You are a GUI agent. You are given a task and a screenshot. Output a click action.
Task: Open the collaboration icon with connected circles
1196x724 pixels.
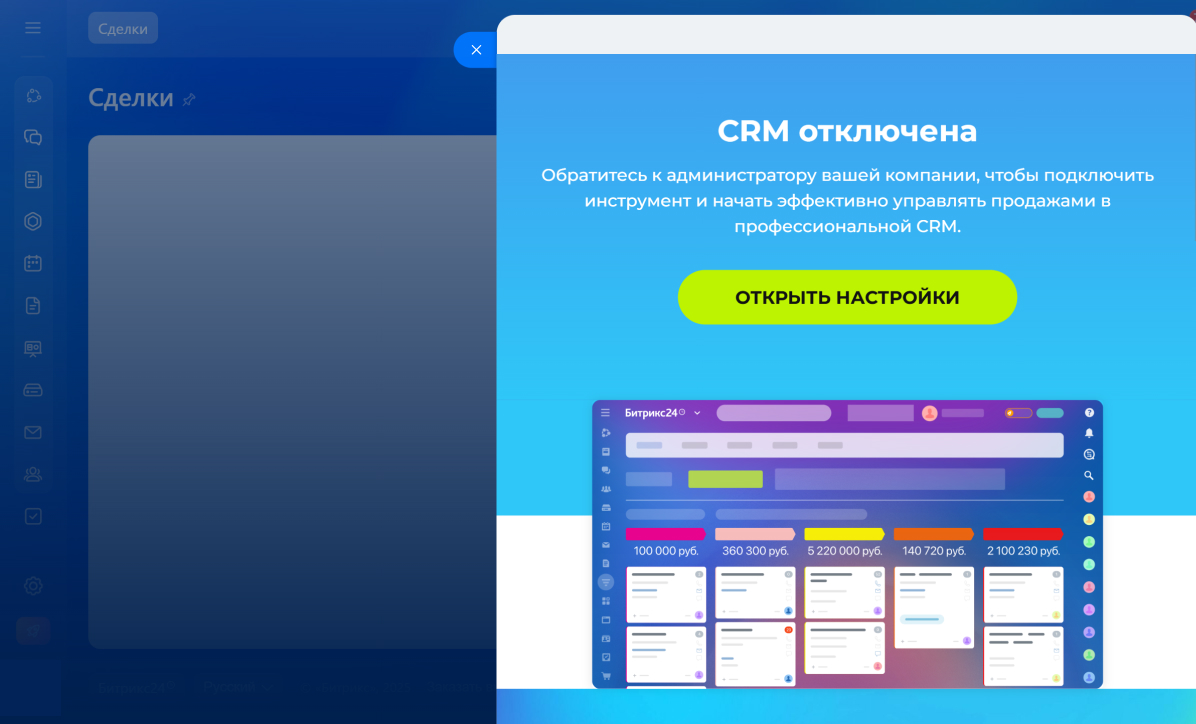click(x=33, y=95)
